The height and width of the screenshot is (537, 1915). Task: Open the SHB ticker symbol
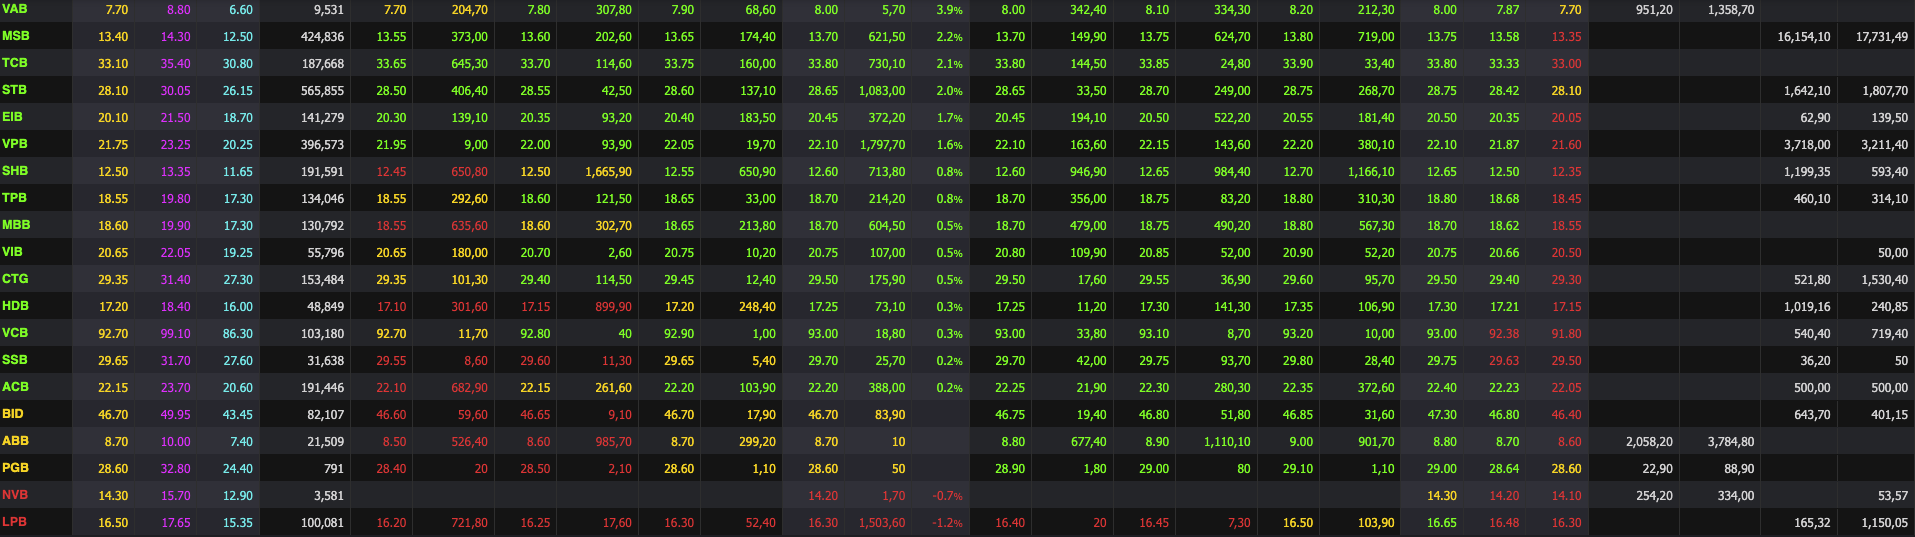(x=15, y=171)
